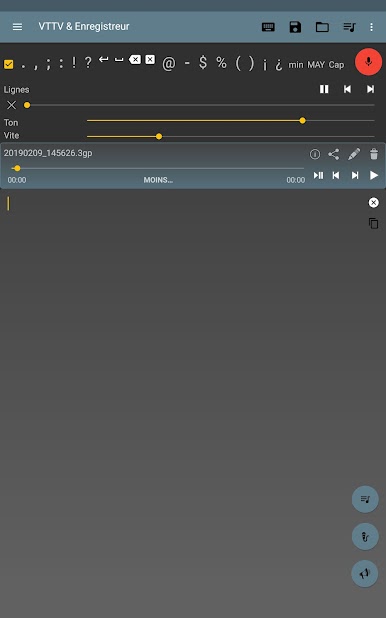This screenshot has width=386, height=618.
Task: Share the recording 20190209_145626.3gp
Action: (334, 154)
